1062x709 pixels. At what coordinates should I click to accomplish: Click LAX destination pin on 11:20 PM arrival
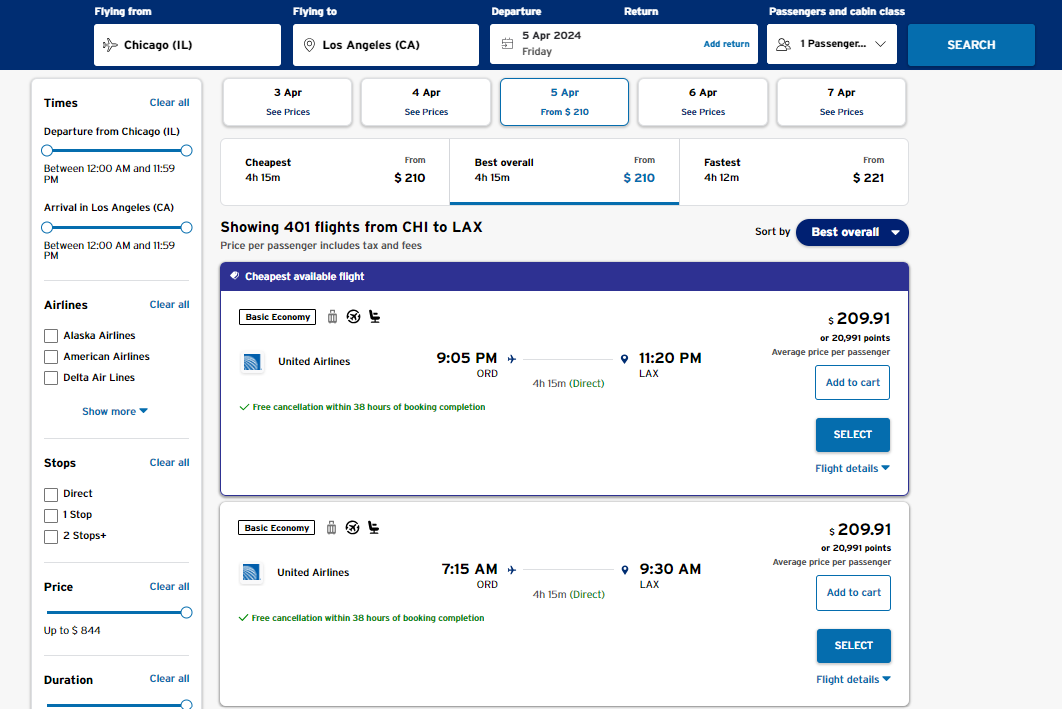pos(624,359)
